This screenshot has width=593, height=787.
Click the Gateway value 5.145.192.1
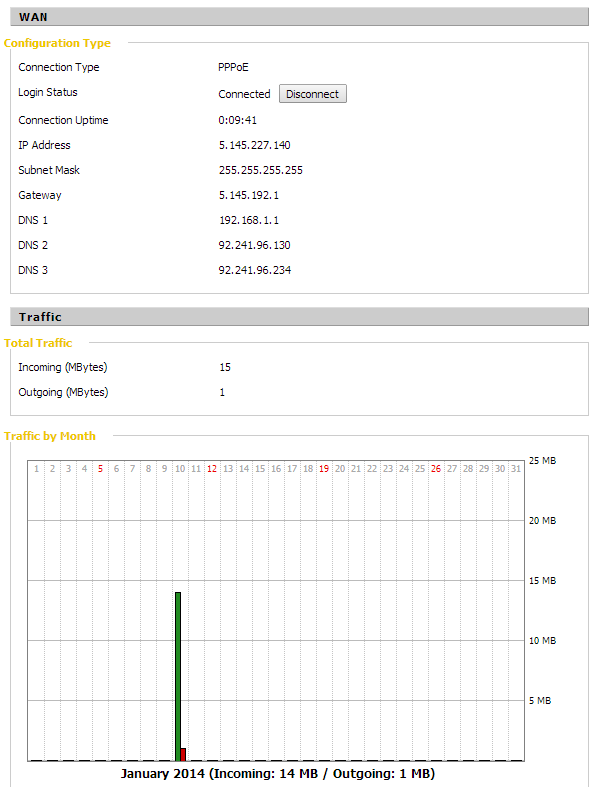(x=249, y=195)
